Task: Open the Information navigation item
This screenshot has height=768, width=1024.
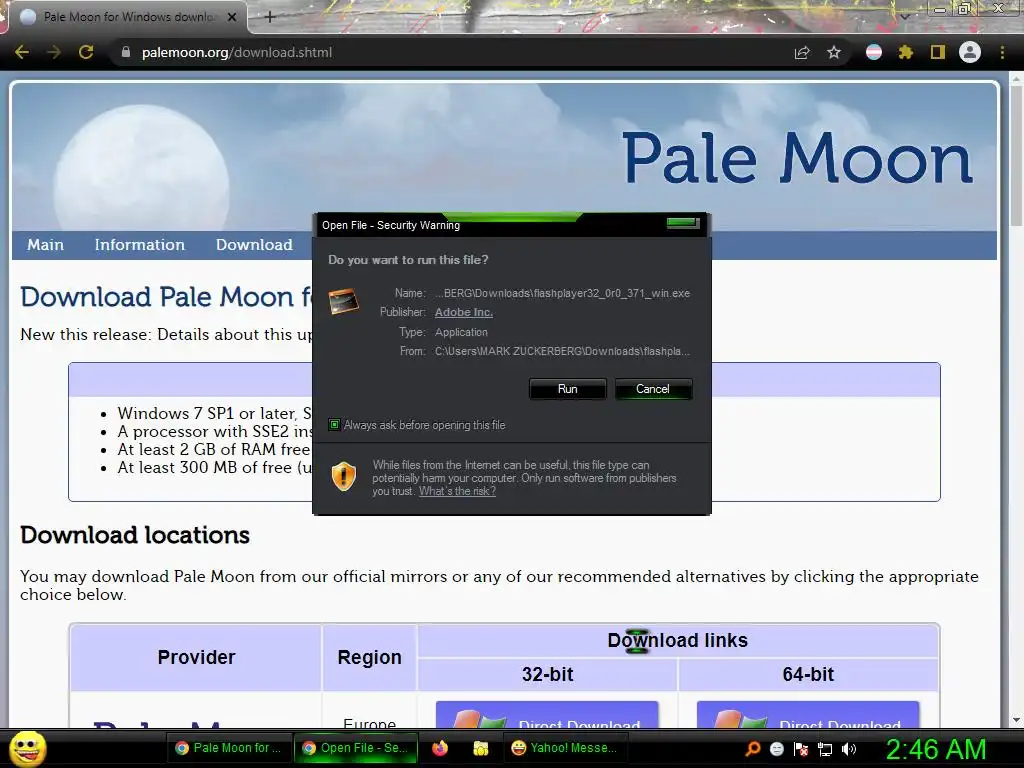Action: click(x=140, y=245)
